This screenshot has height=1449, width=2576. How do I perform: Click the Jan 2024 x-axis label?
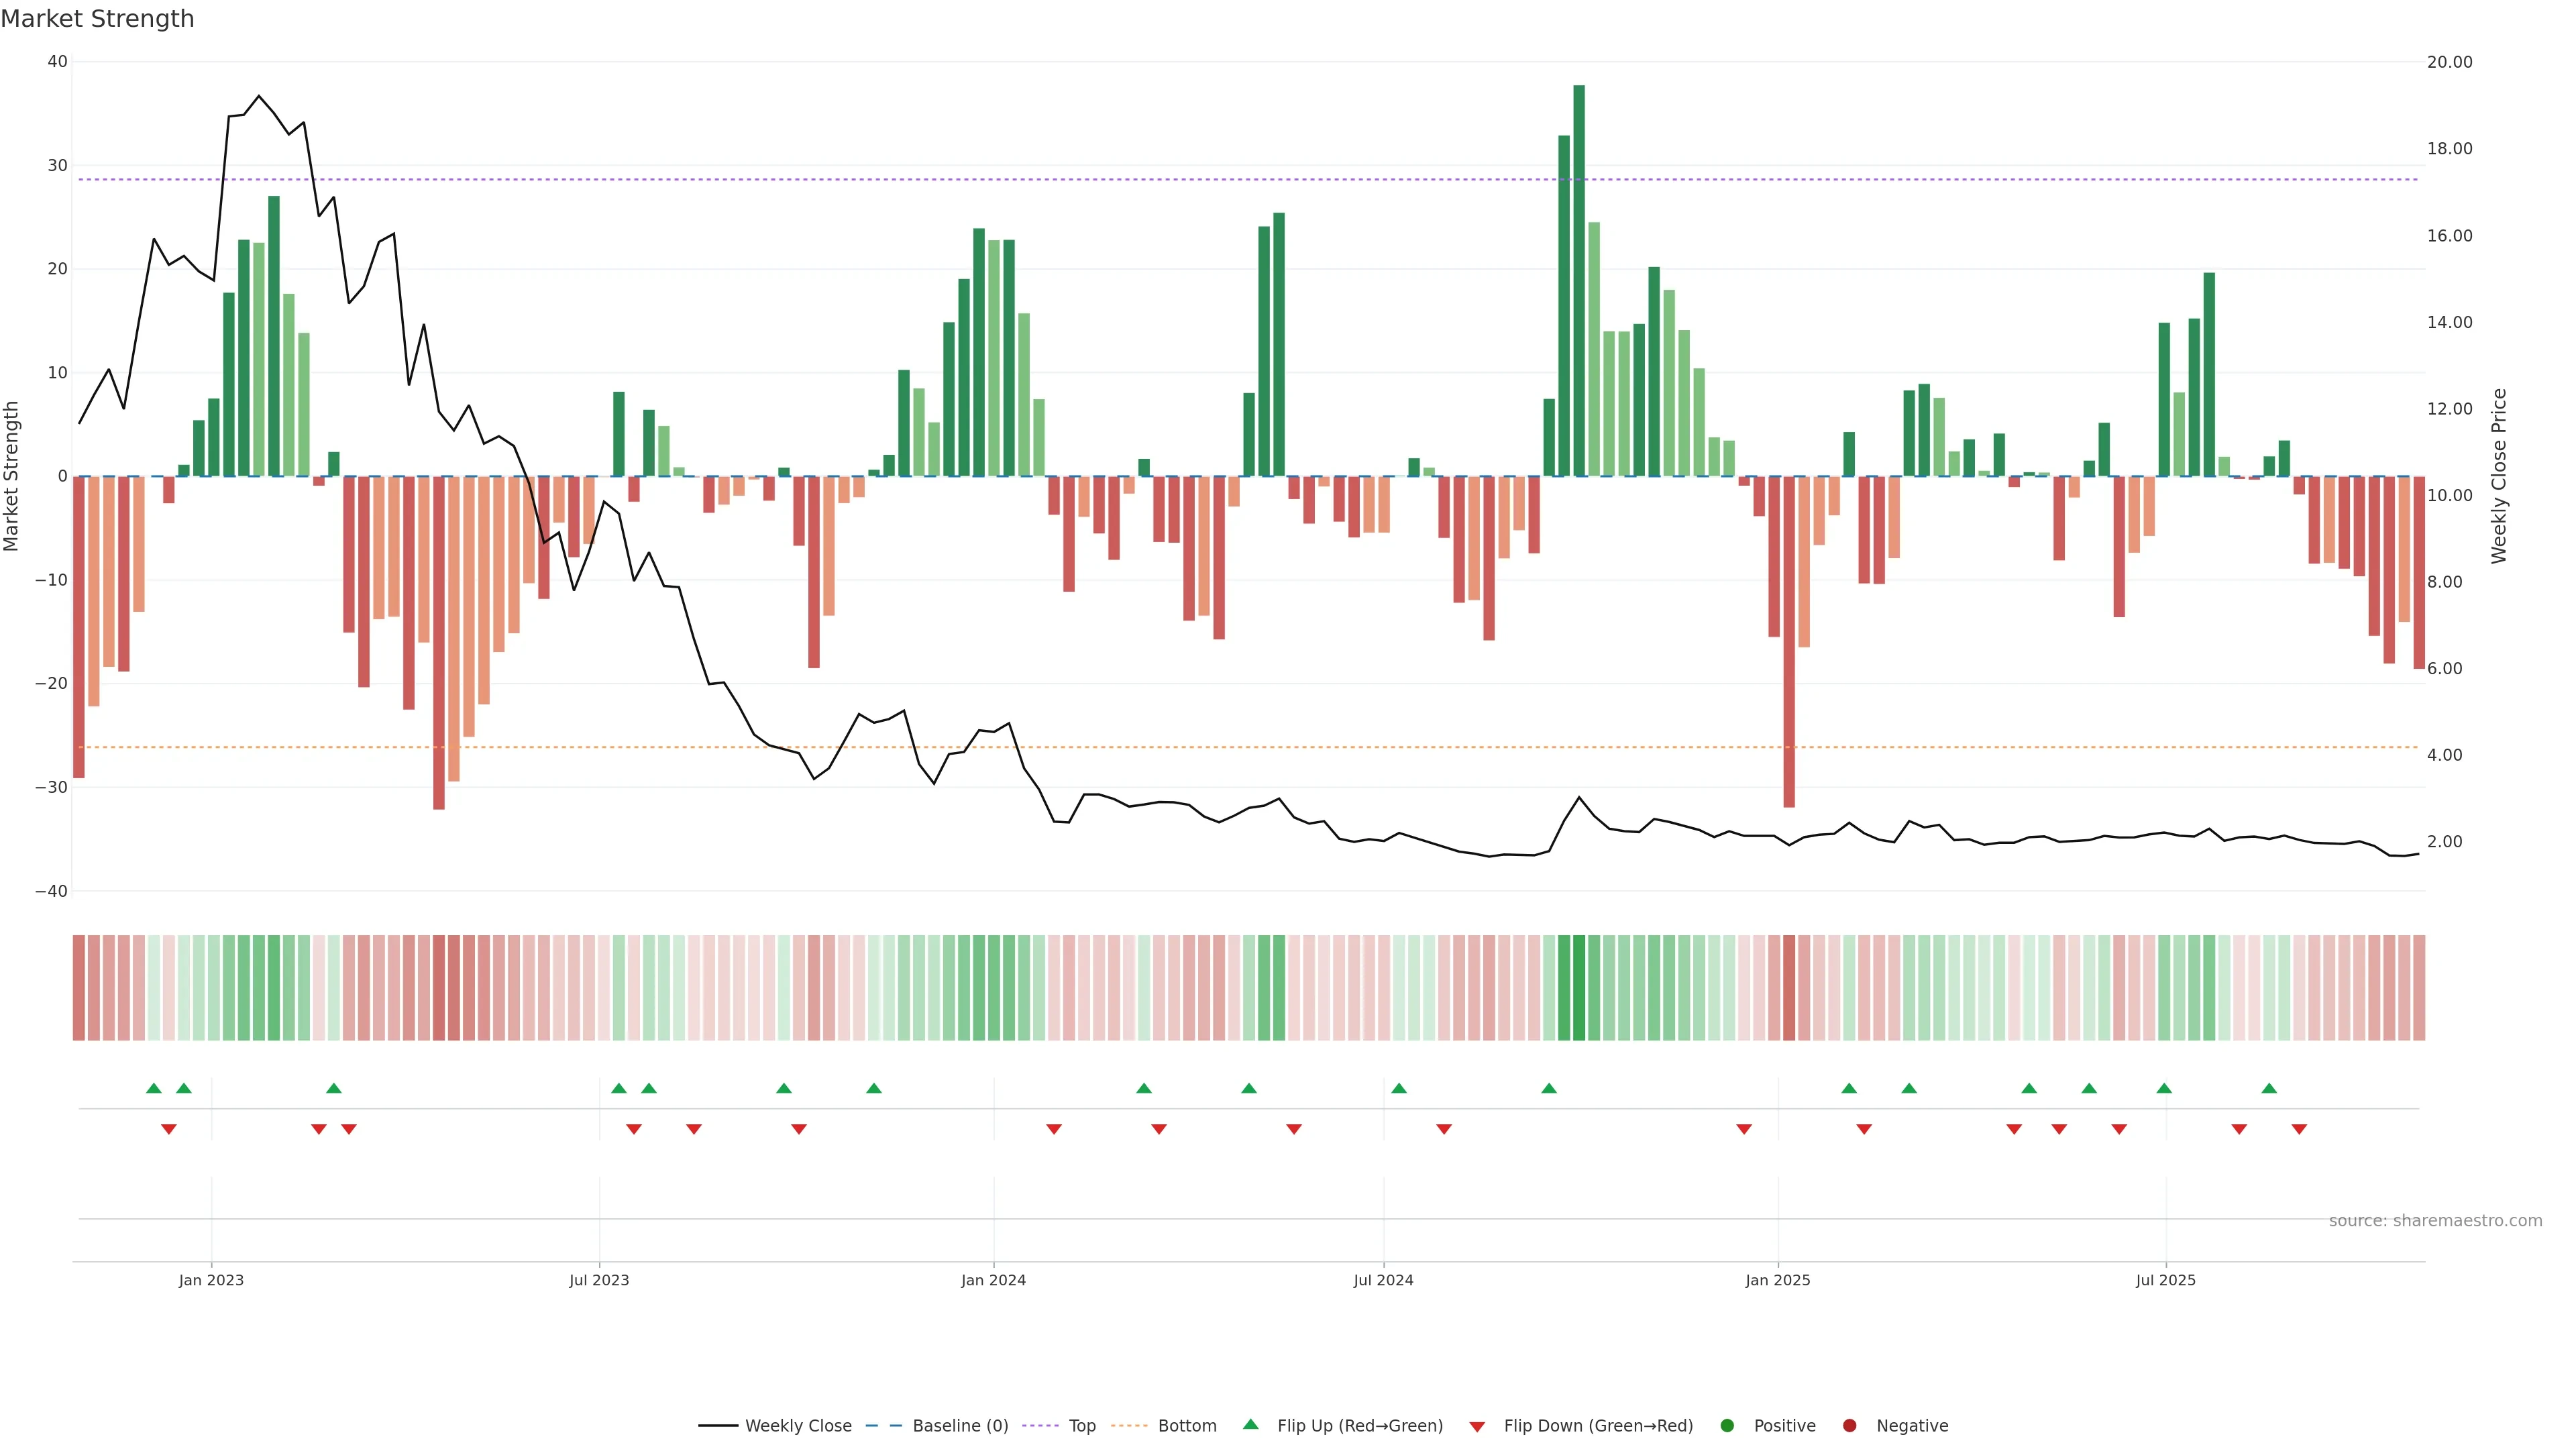pyautogui.click(x=993, y=1280)
